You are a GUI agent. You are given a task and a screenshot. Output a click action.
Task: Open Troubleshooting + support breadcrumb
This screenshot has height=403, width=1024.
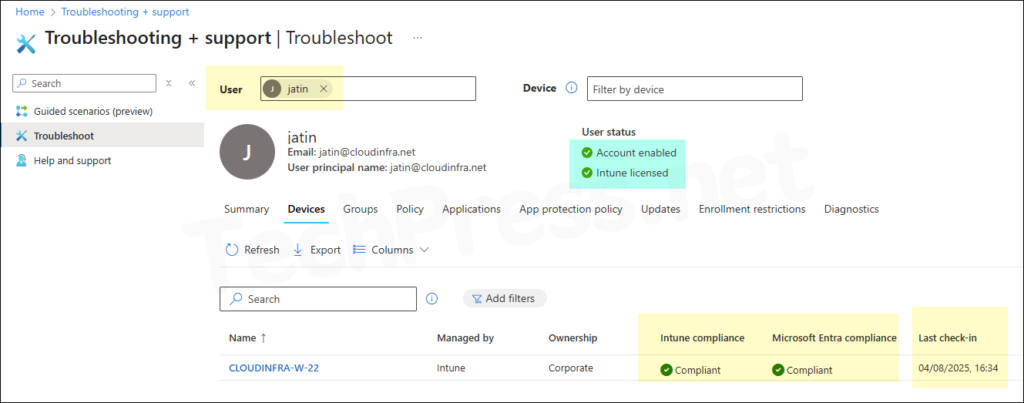[125, 12]
